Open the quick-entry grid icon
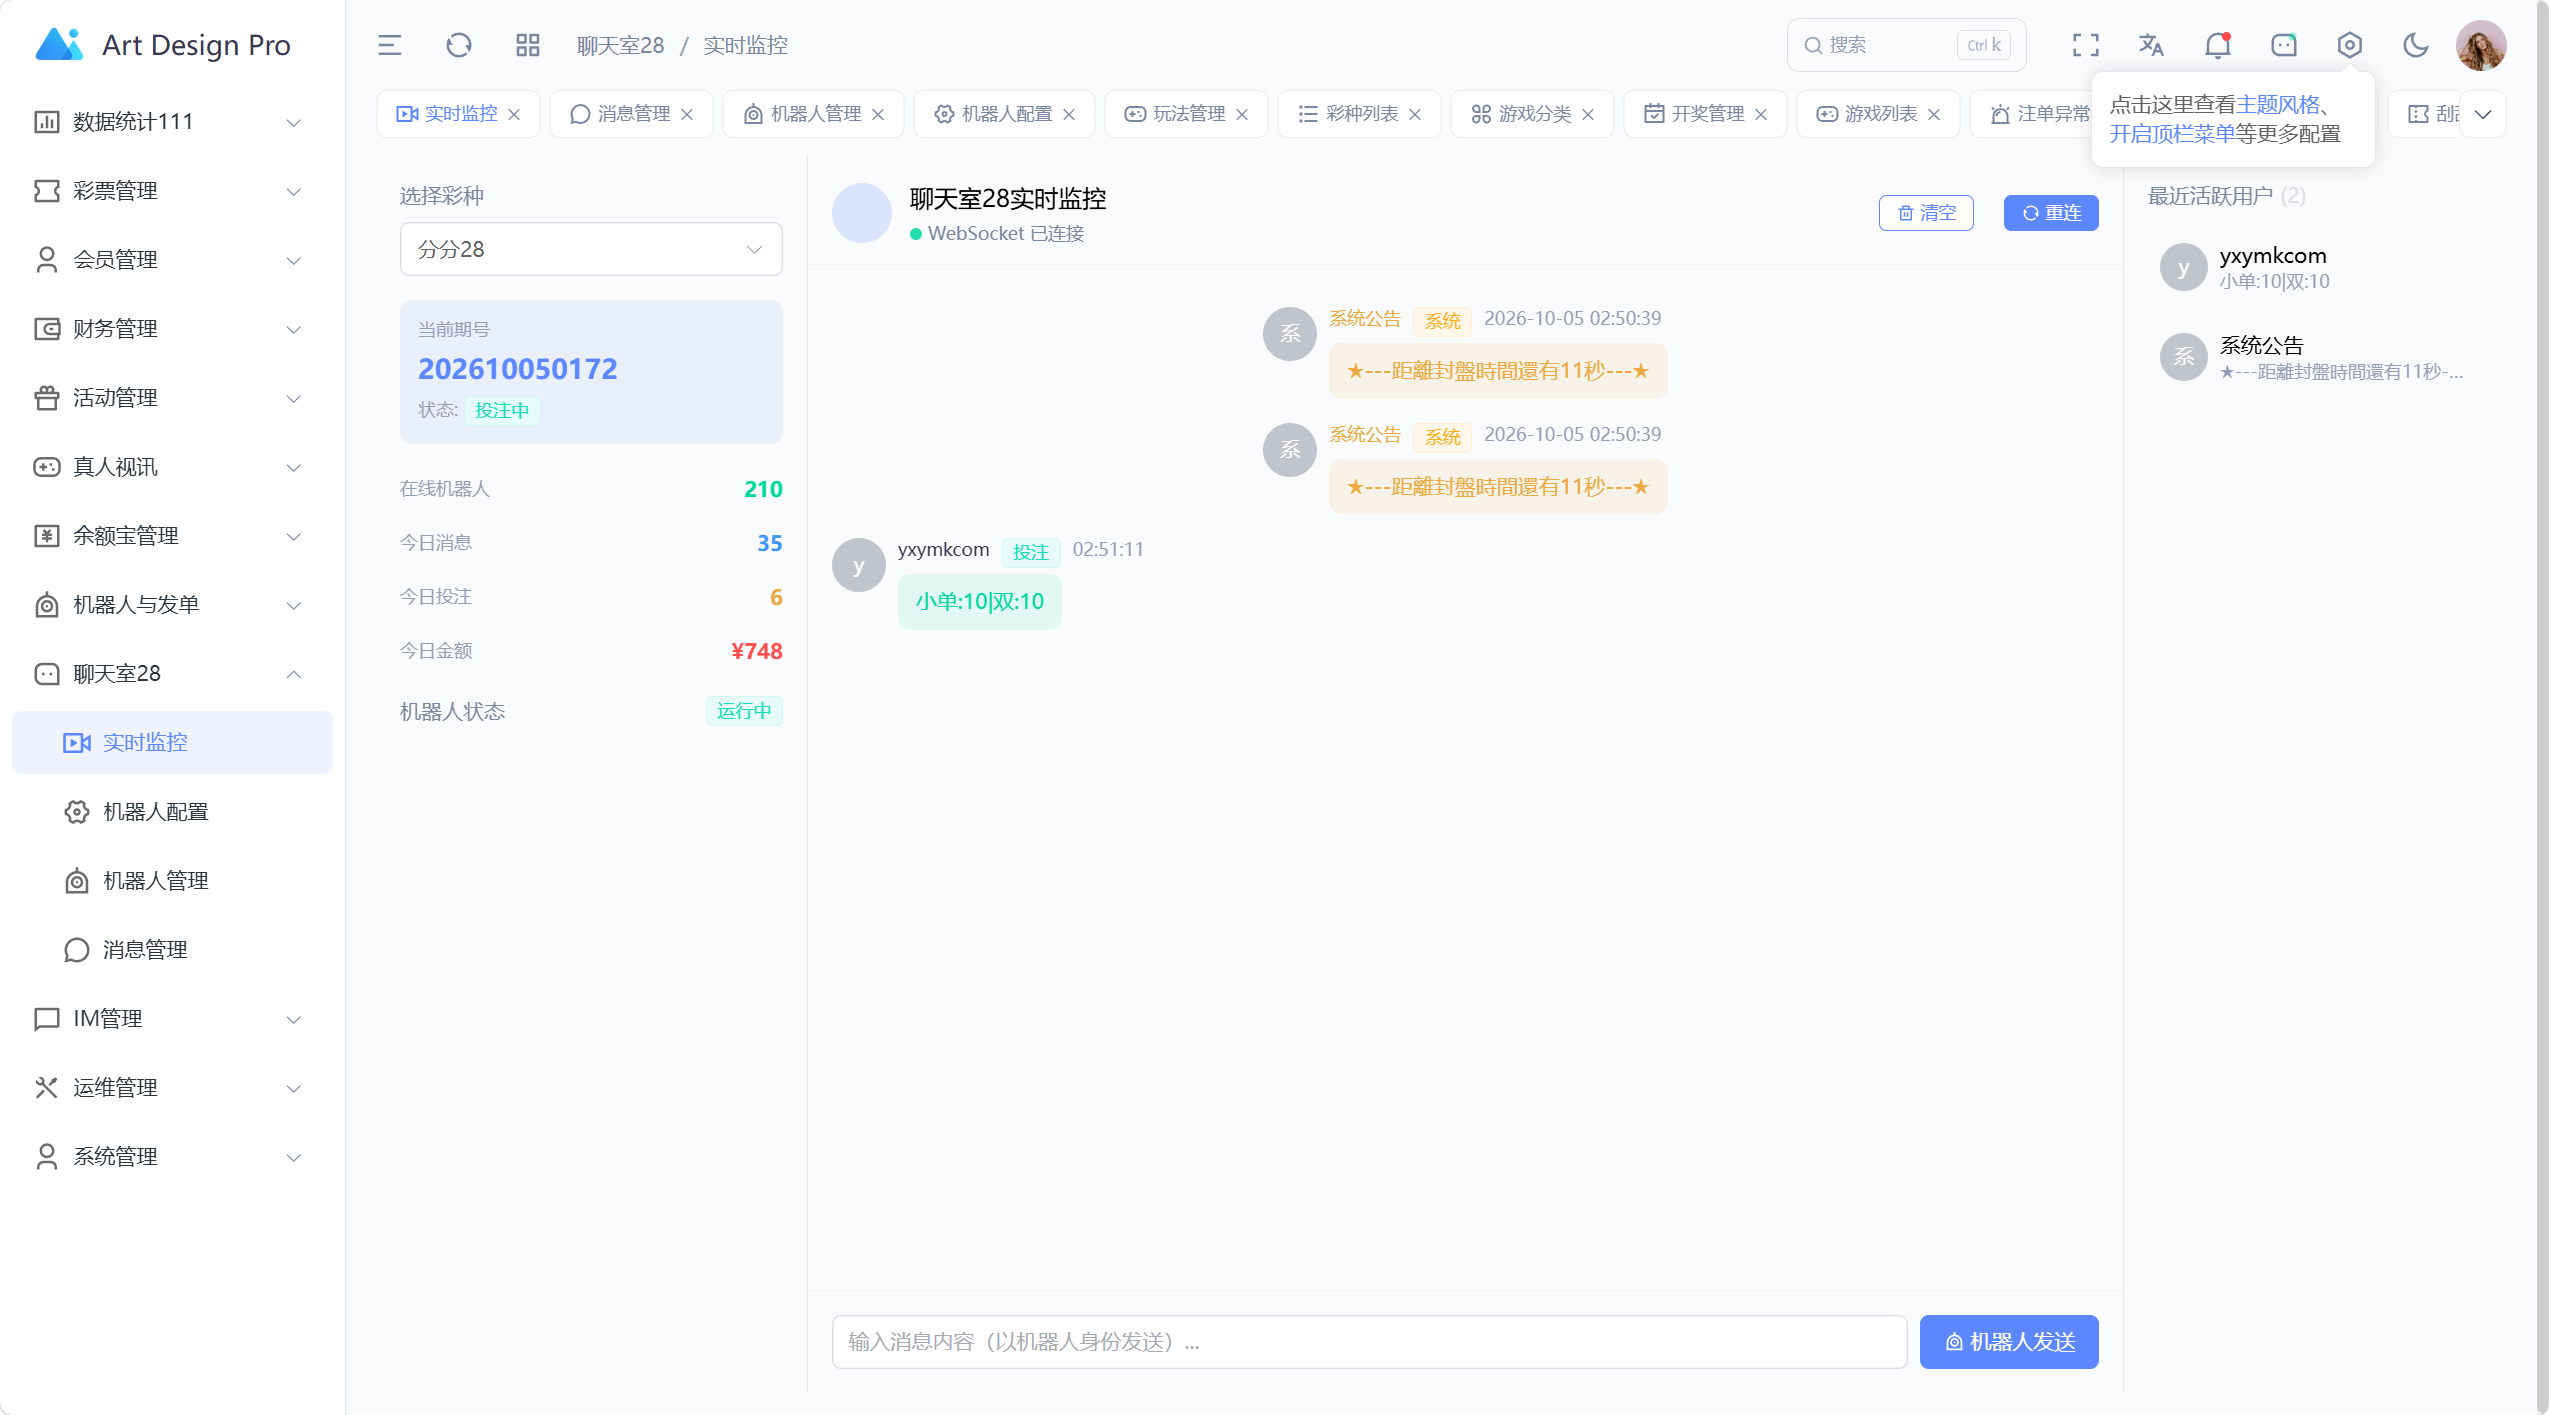 tap(527, 45)
